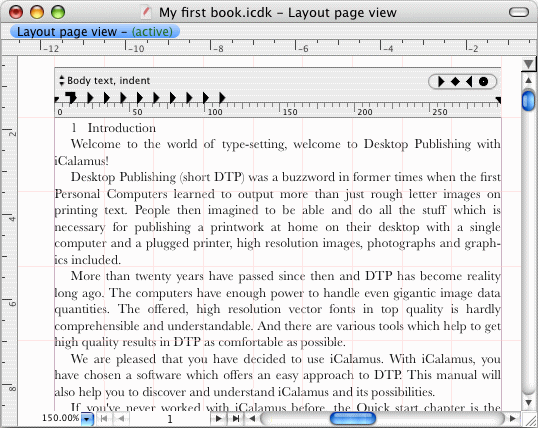Click the left margin marker at ruler zero
The height and width of the screenshot is (428, 538).
coord(57,100)
